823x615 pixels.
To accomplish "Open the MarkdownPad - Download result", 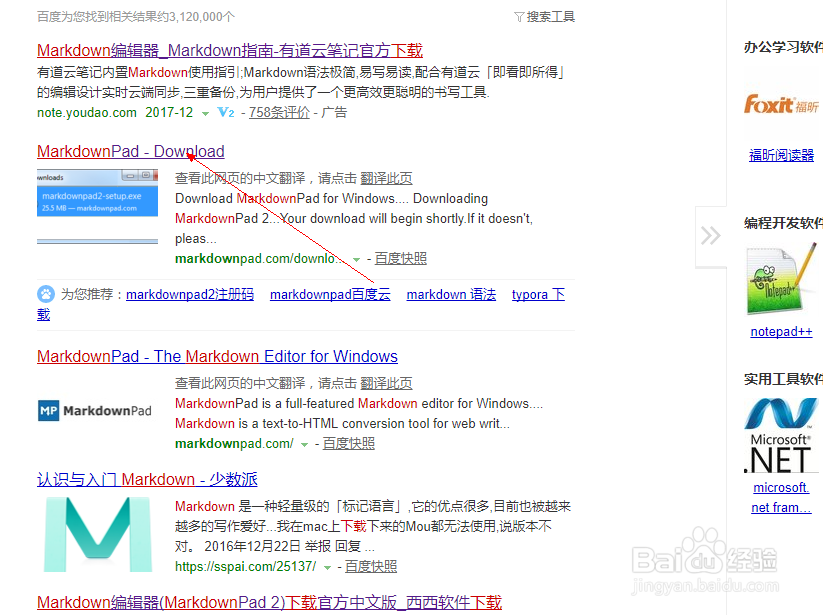I will pos(131,151).
